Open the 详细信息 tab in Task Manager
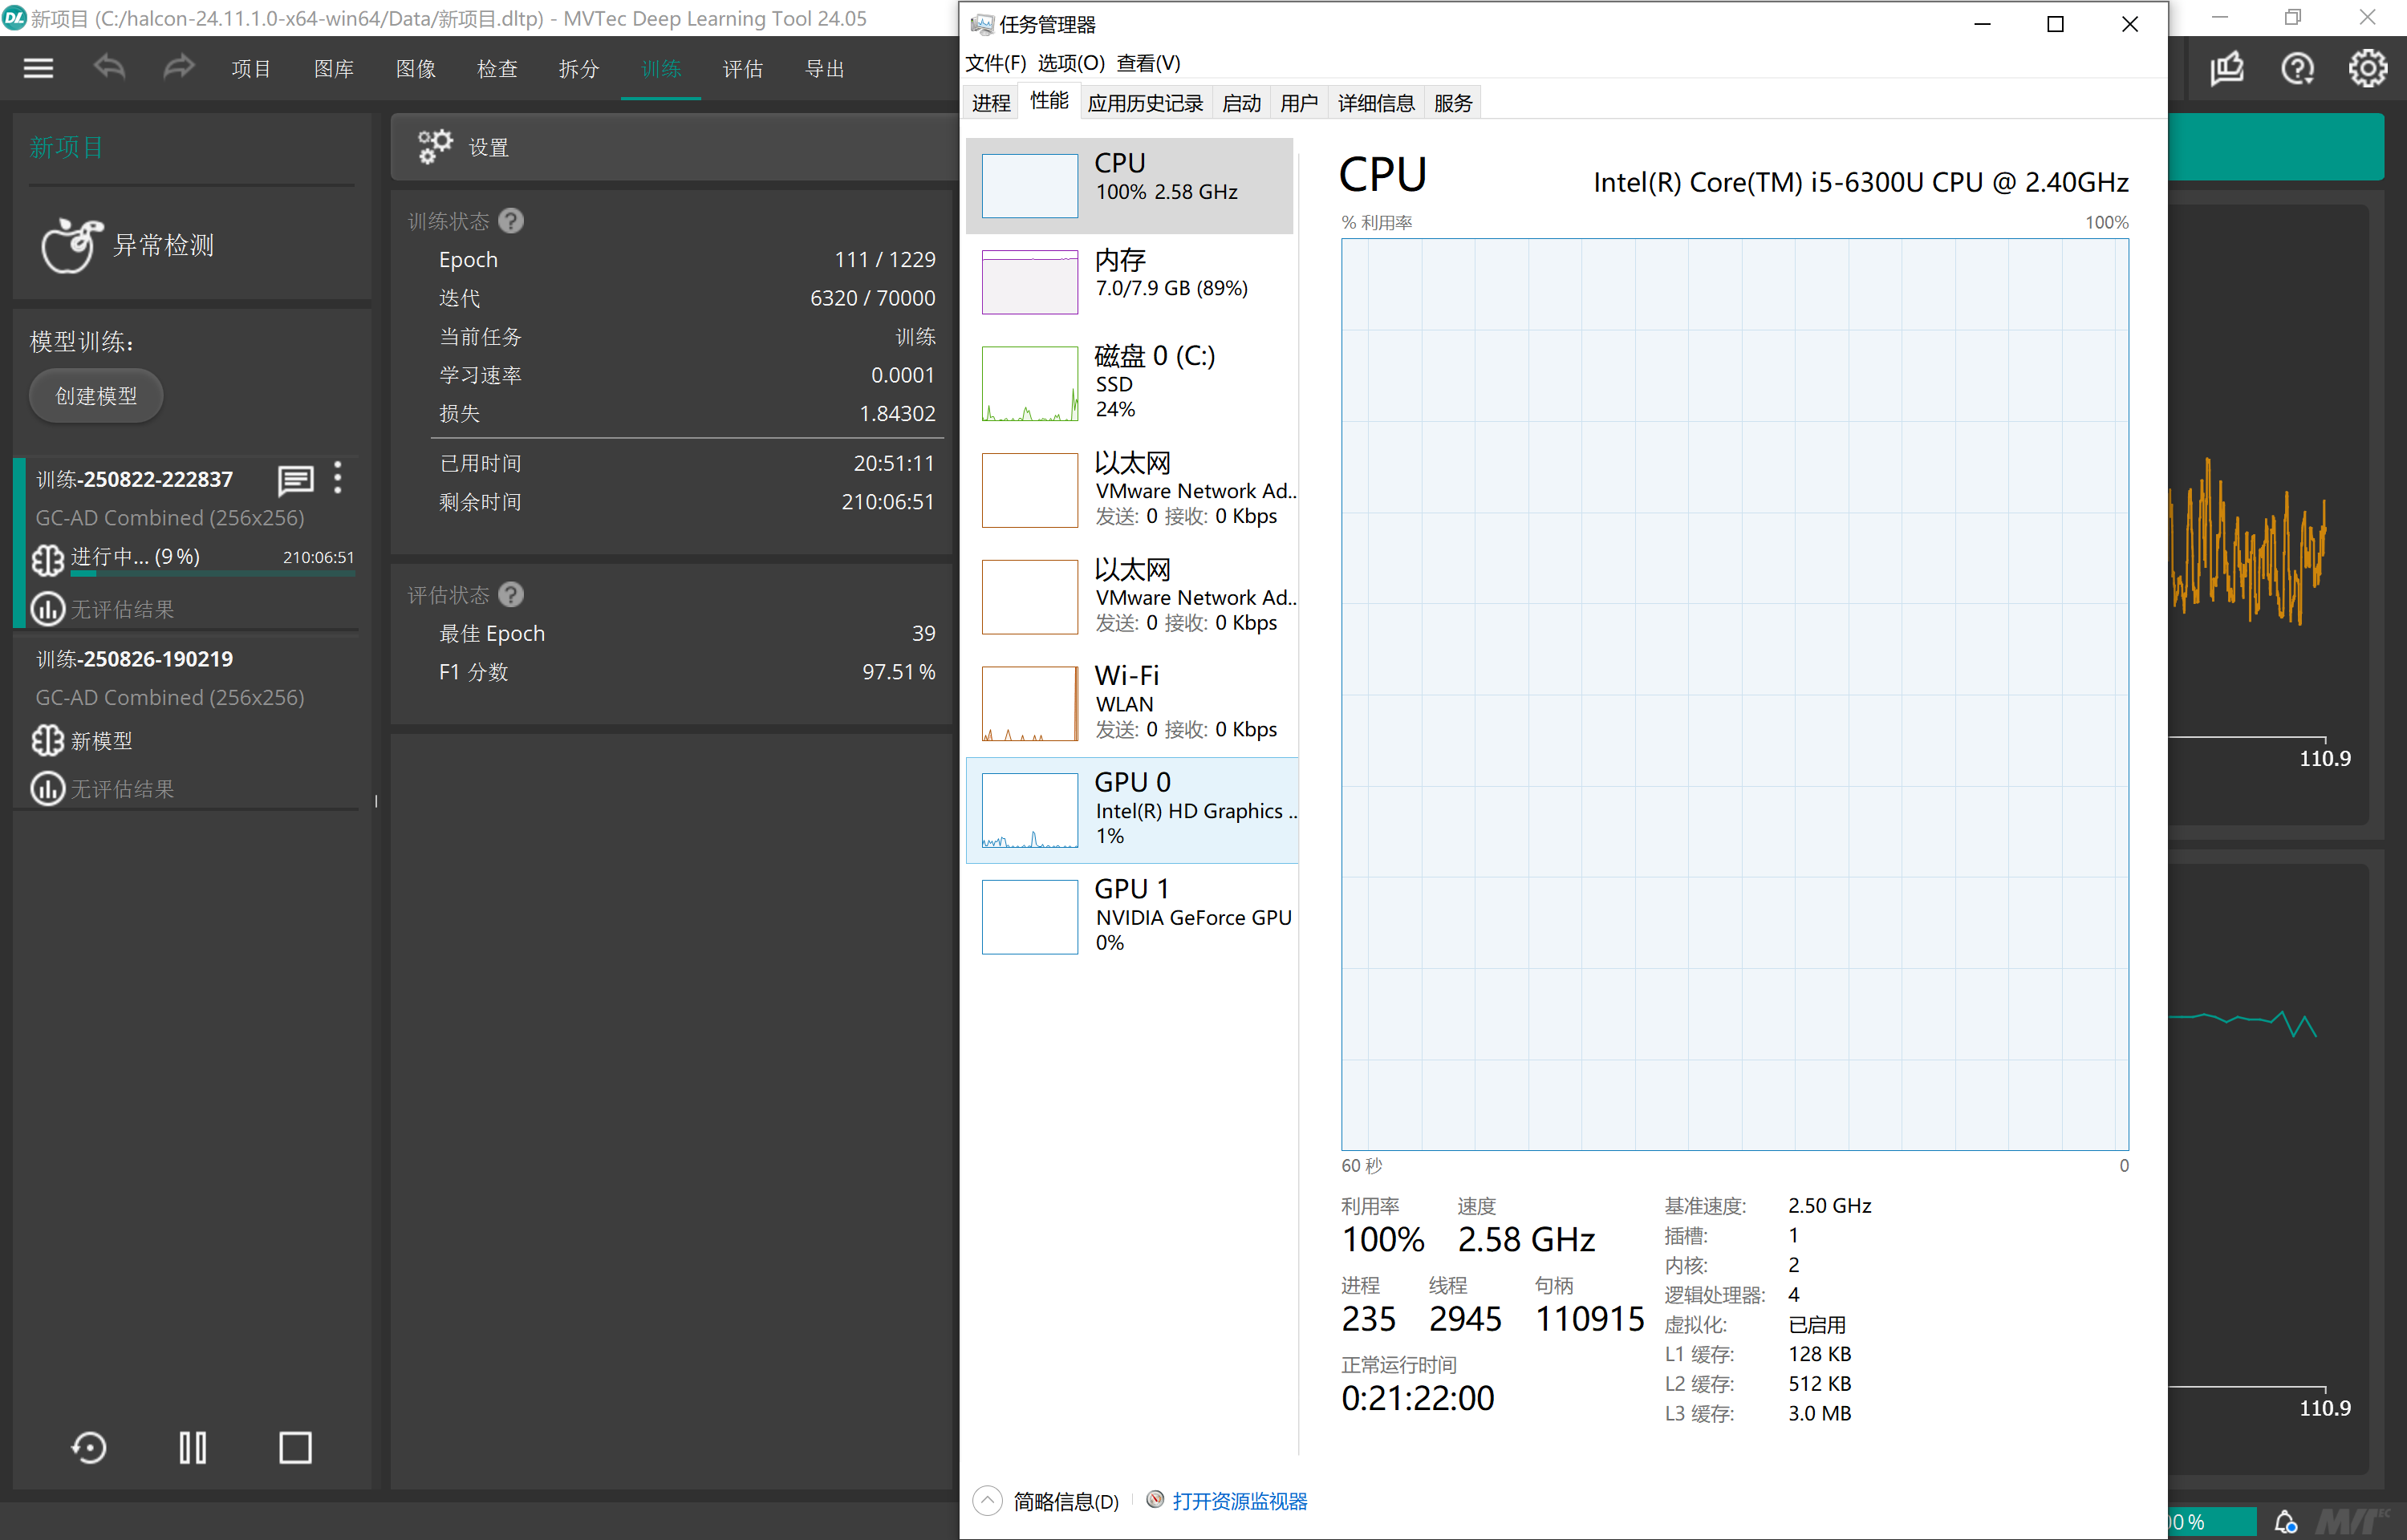Viewport: 2407px width, 1540px height. (x=1375, y=103)
